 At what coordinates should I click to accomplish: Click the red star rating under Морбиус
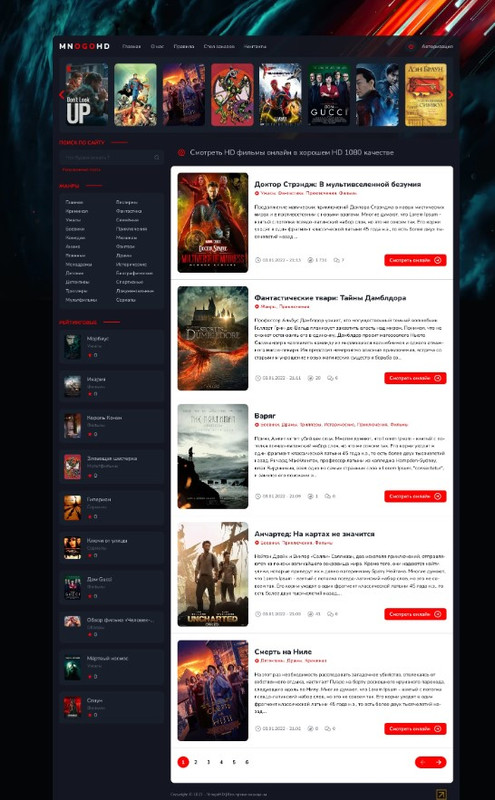[x=90, y=355]
